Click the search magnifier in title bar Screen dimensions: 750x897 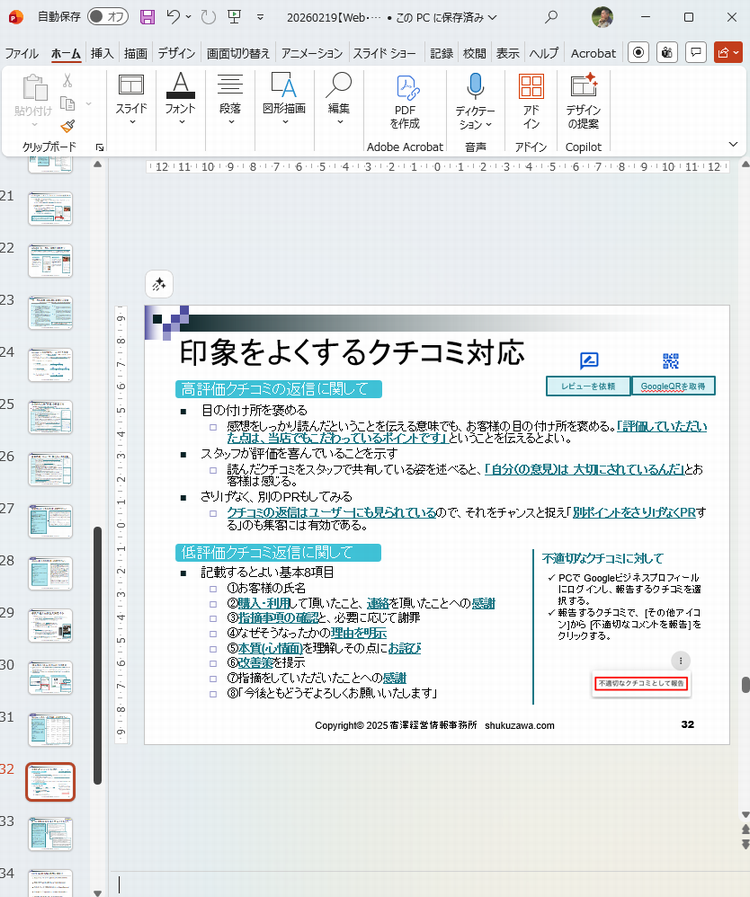551,17
